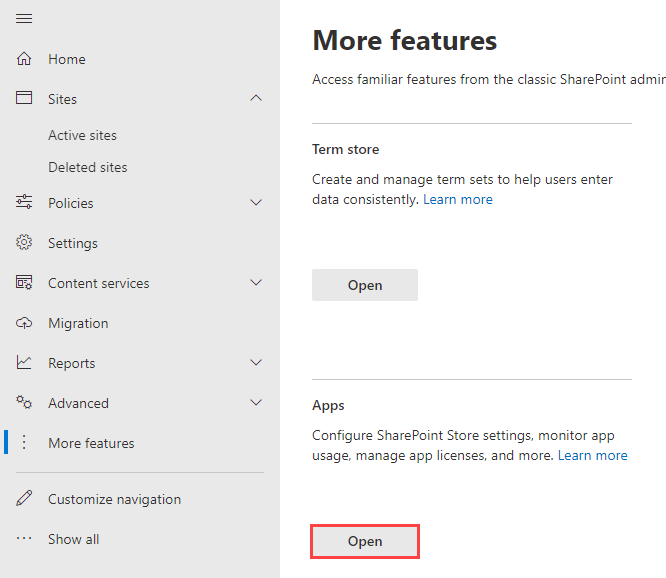Click the Advanced gears icon
This screenshot has width=666, height=578.
24,403
